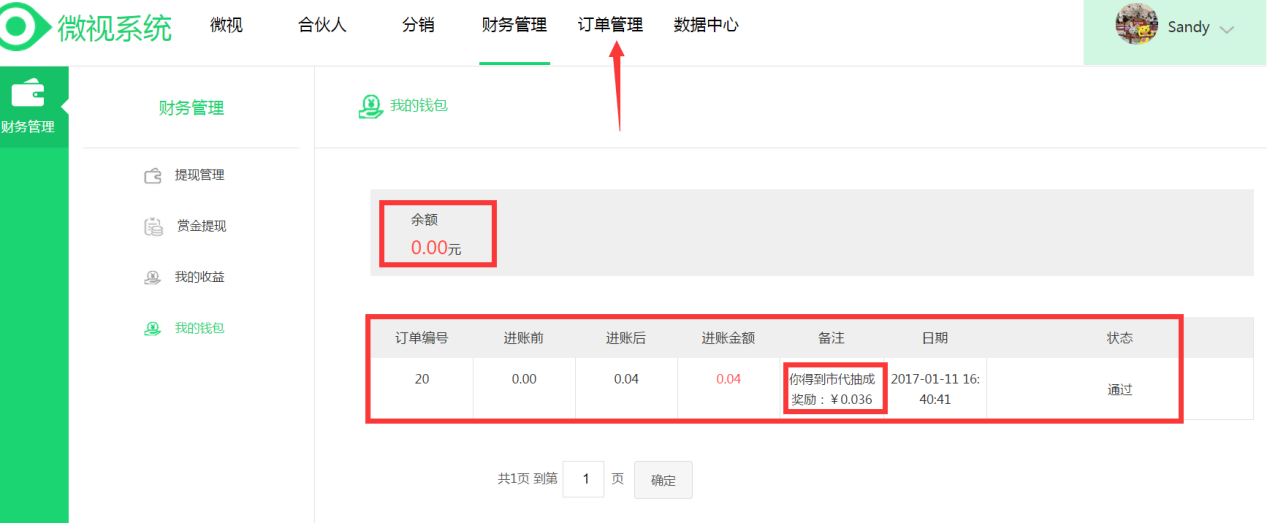Open 订单管理 in the top navigation
Image resolution: width=1267 pixels, height=523 pixels.
[x=610, y=26]
